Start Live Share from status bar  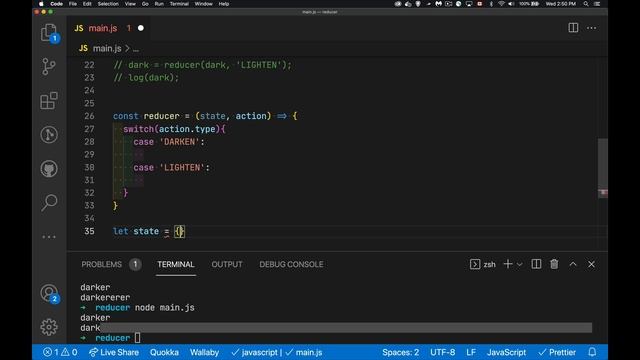pos(114,352)
